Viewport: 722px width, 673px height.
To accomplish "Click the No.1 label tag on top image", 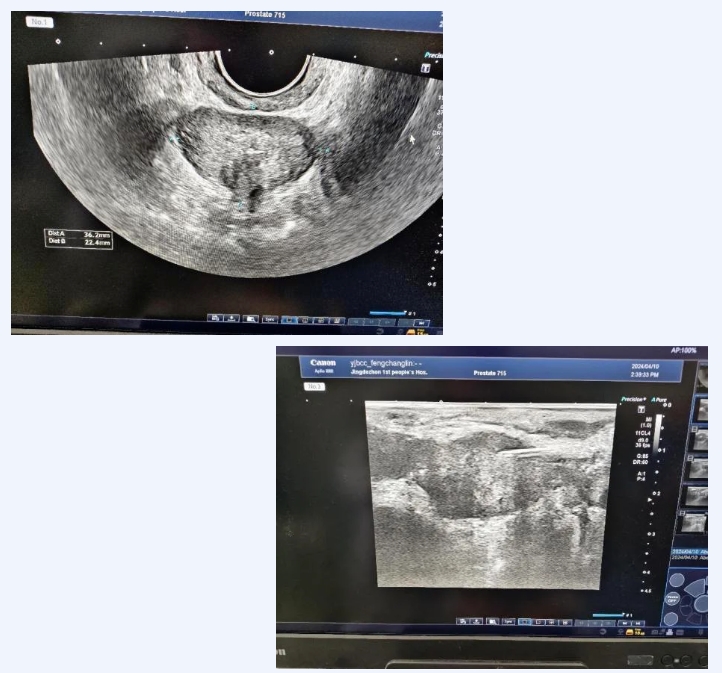I will [38, 21].
